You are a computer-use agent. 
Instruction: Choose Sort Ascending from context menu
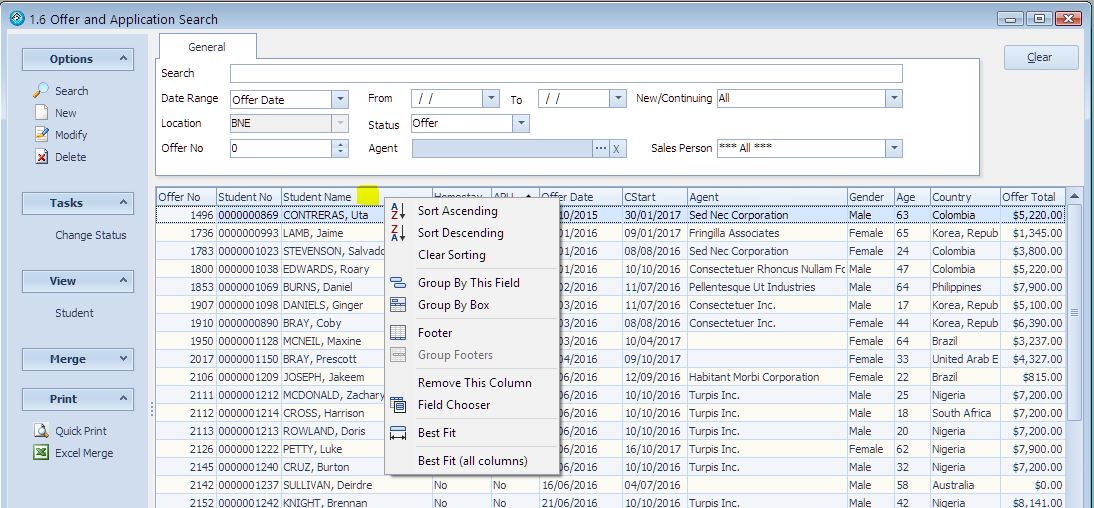457,211
